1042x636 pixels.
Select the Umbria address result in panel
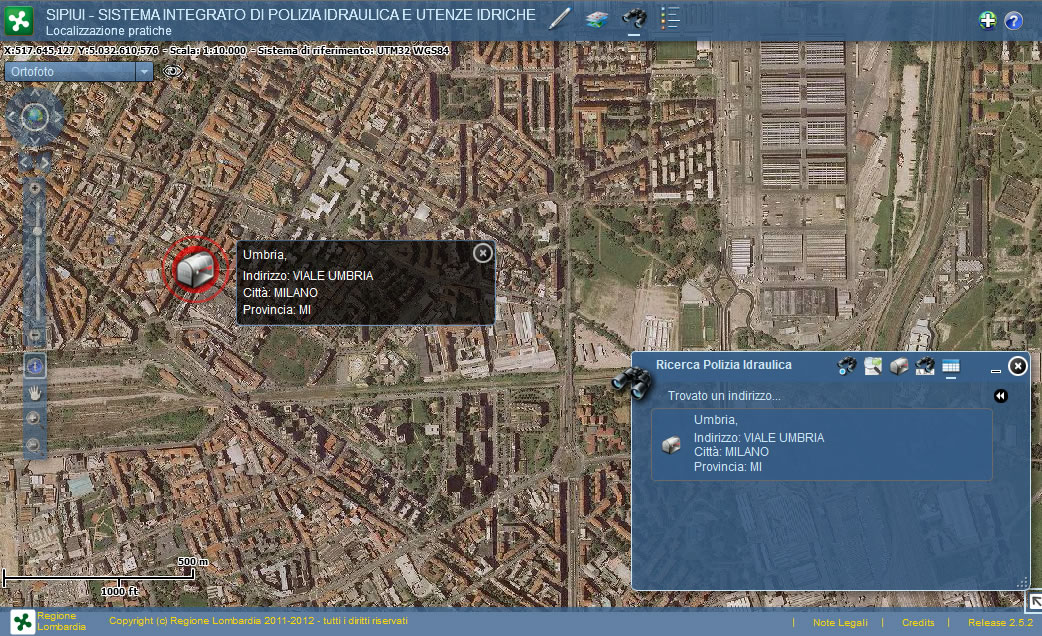click(821, 444)
